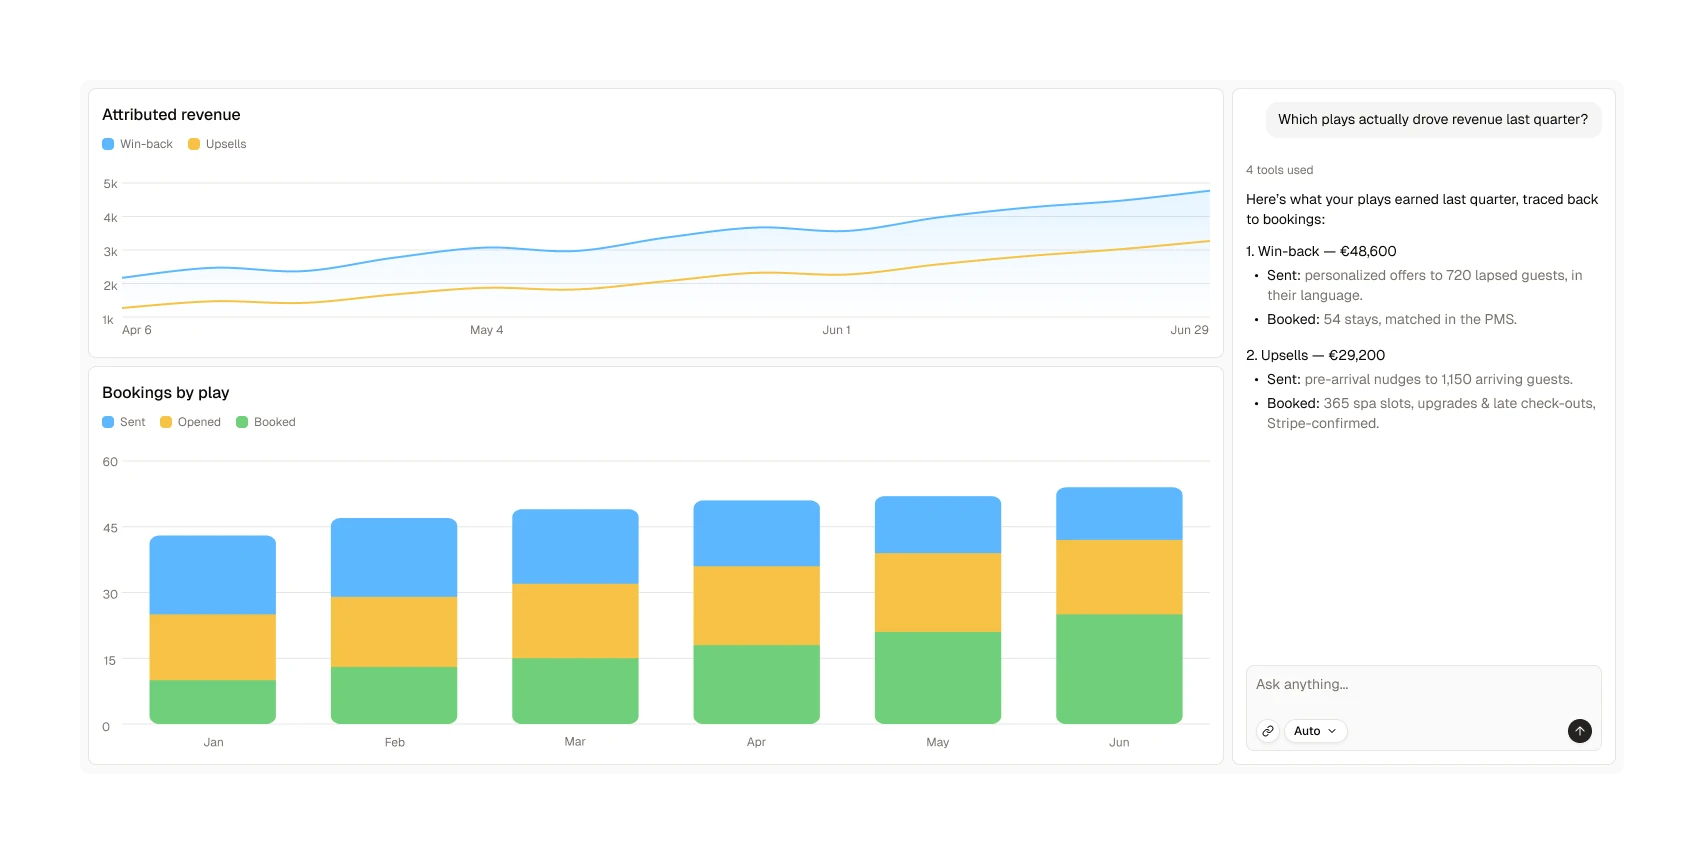This screenshot has width=1704, height=854.
Task: Expand the 4 tools used details
Action: pos(1279,170)
